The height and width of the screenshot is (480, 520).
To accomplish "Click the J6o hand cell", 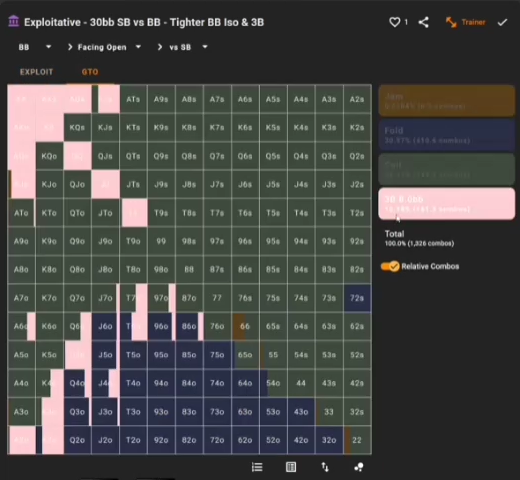I will (105, 326).
